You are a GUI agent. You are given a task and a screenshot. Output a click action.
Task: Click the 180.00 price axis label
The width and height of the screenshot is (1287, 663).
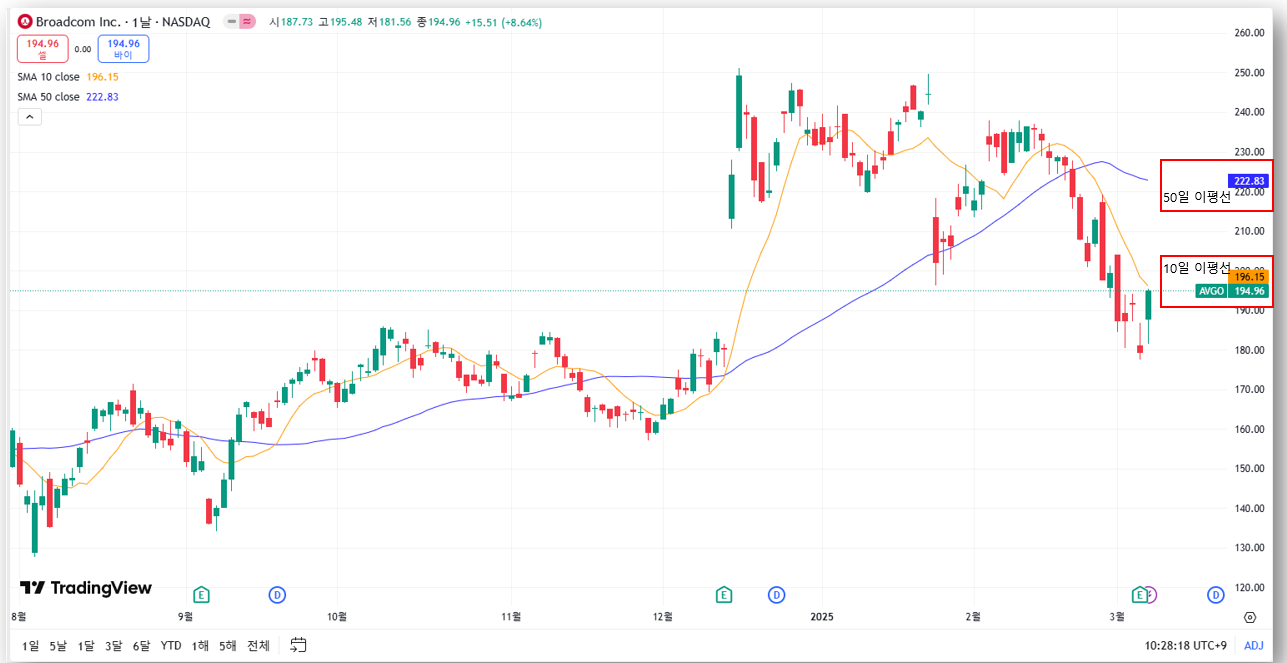pos(1249,350)
